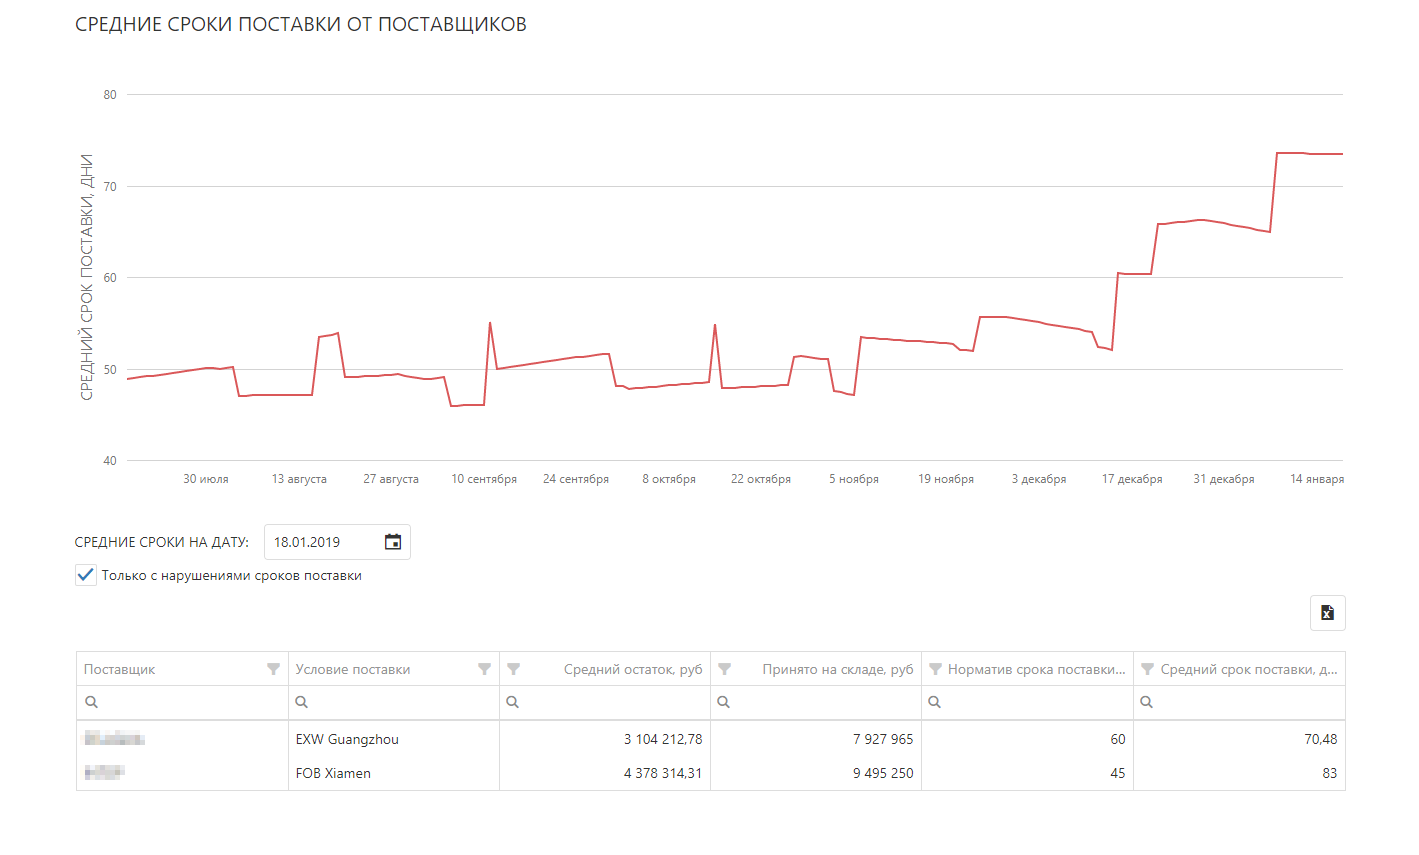Open filter for Условие поставки column
Image resolution: width=1419 pixels, height=855 pixels.
coord(484,669)
